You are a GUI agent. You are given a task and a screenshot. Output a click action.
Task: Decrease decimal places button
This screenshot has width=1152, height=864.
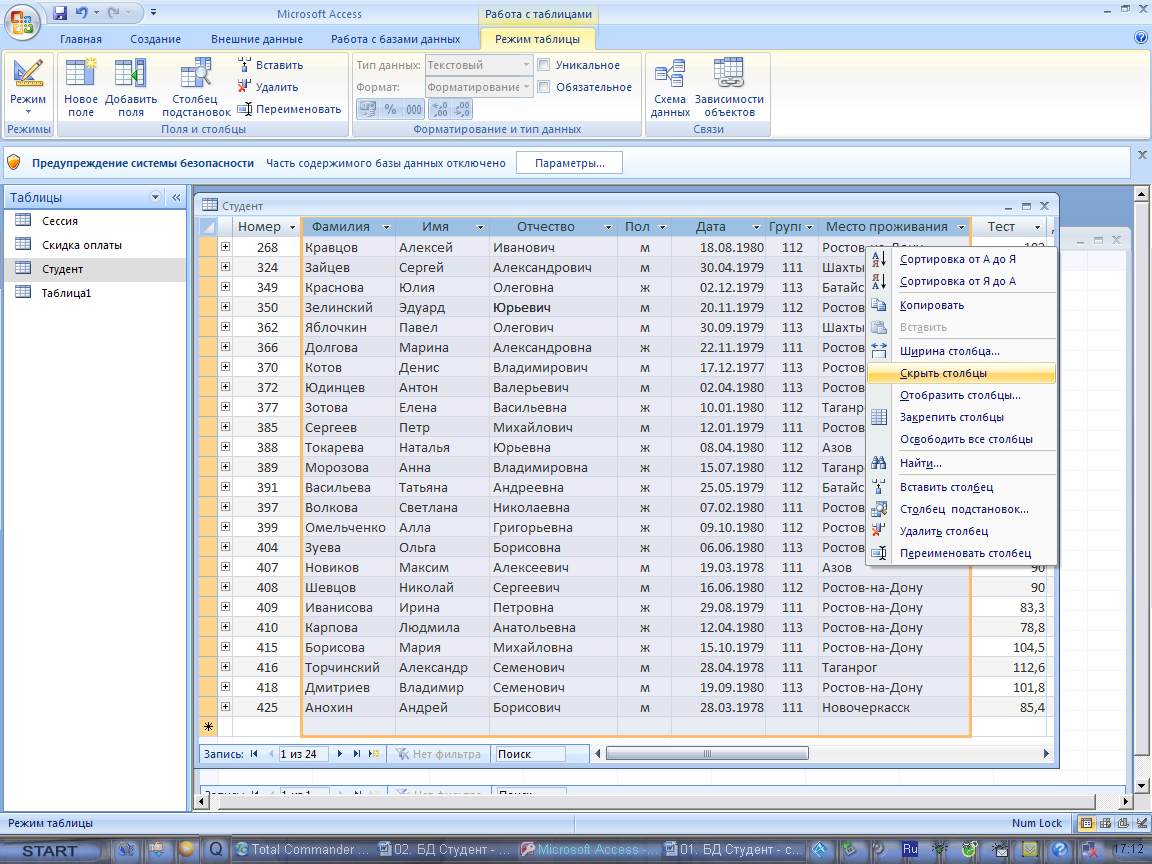461,109
